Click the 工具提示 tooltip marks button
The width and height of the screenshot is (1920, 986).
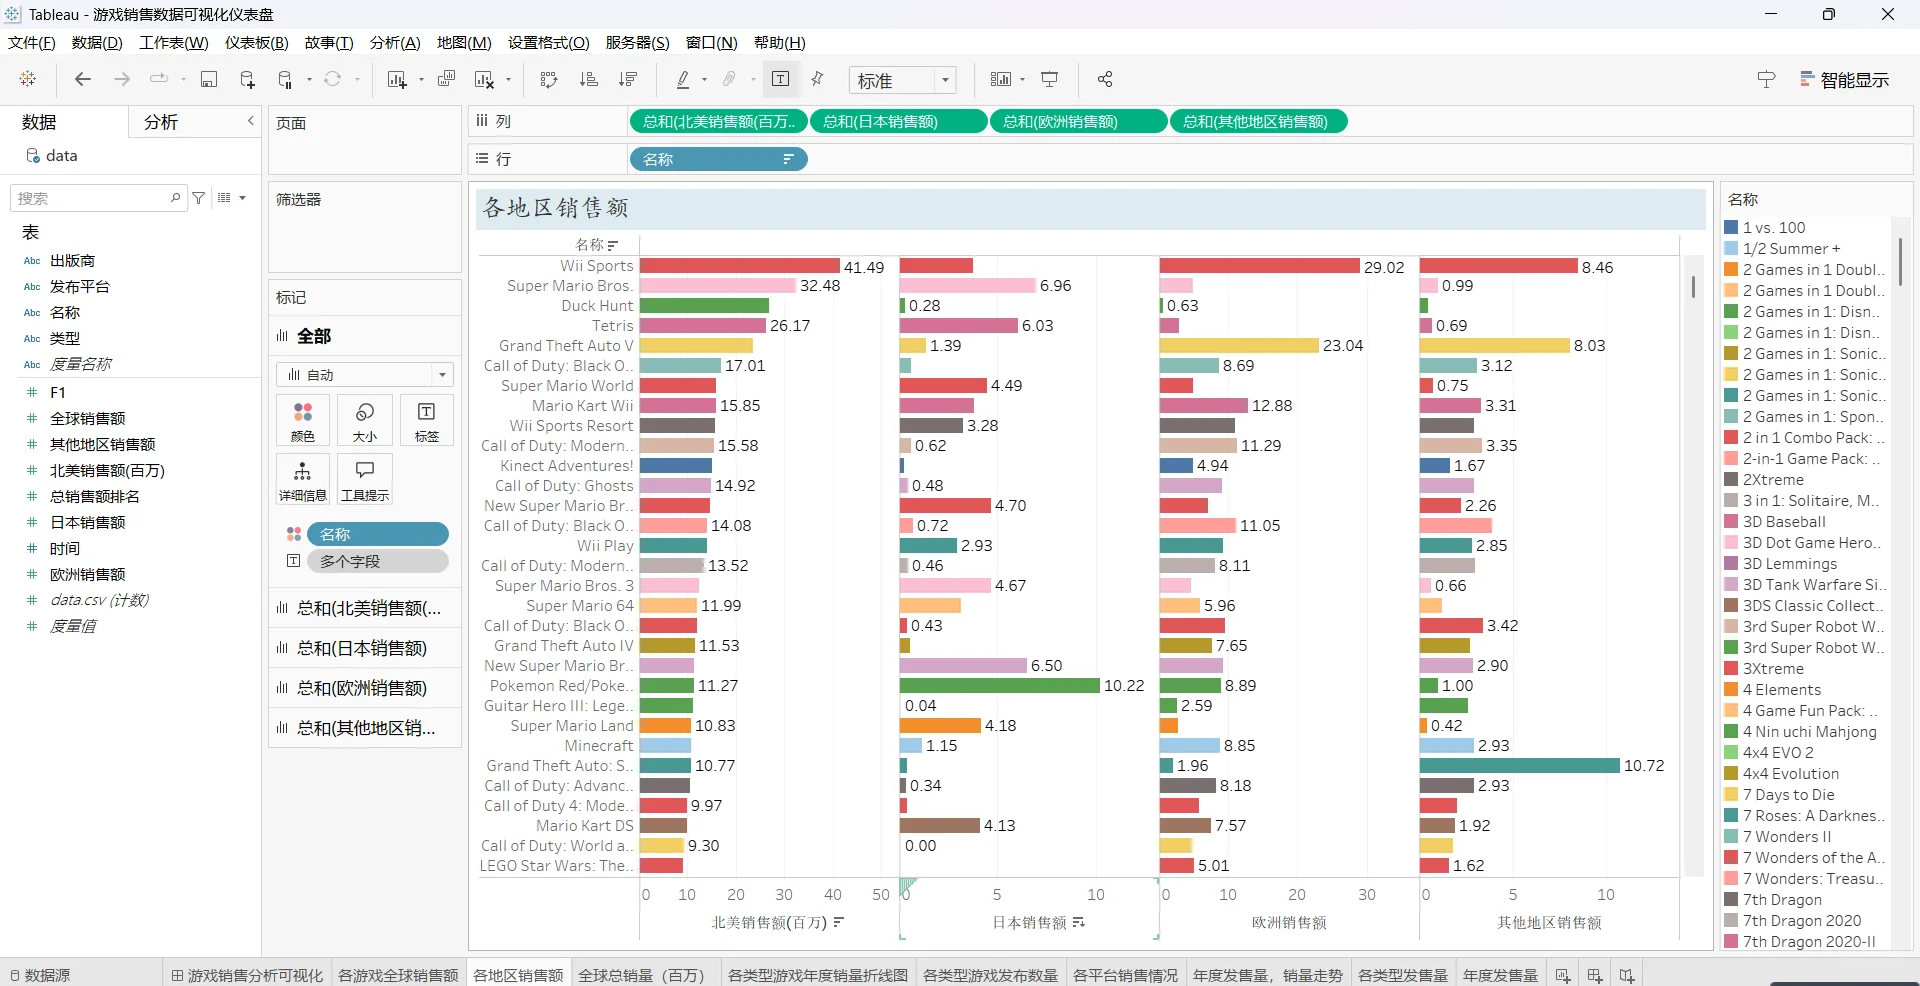365,479
